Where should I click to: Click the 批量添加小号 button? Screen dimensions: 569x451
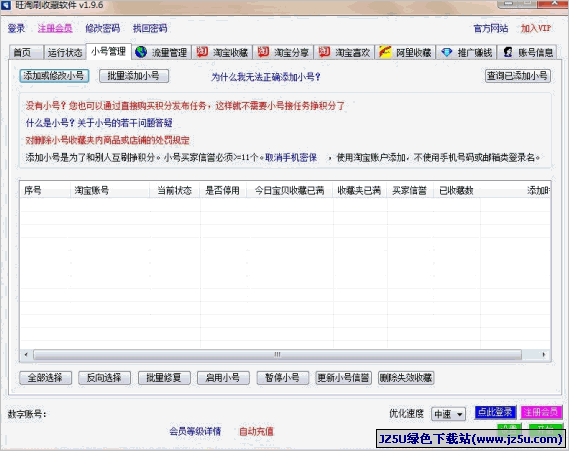[x=134, y=76]
